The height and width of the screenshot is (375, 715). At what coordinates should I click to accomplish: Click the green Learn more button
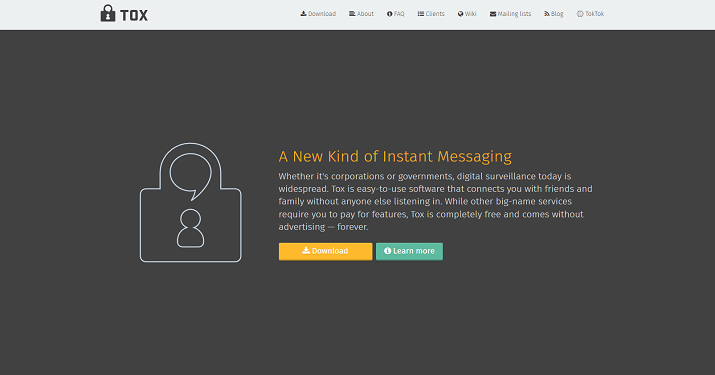(x=409, y=251)
